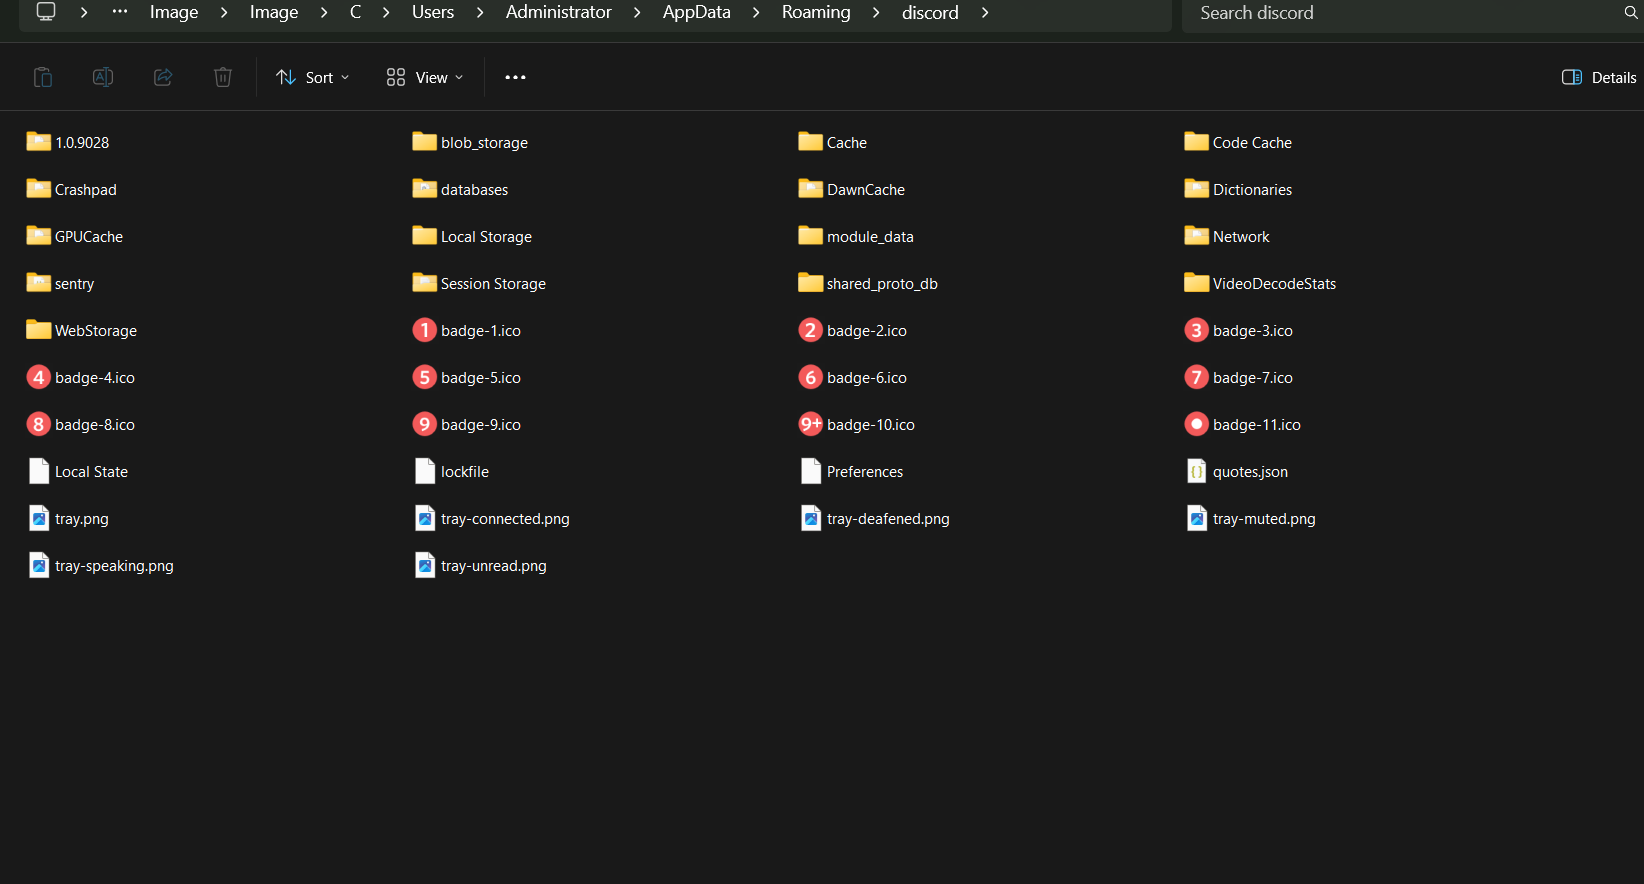The width and height of the screenshot is (1644, 884).
Task: Select the badge-5.ico file
Action: point(467,377)
